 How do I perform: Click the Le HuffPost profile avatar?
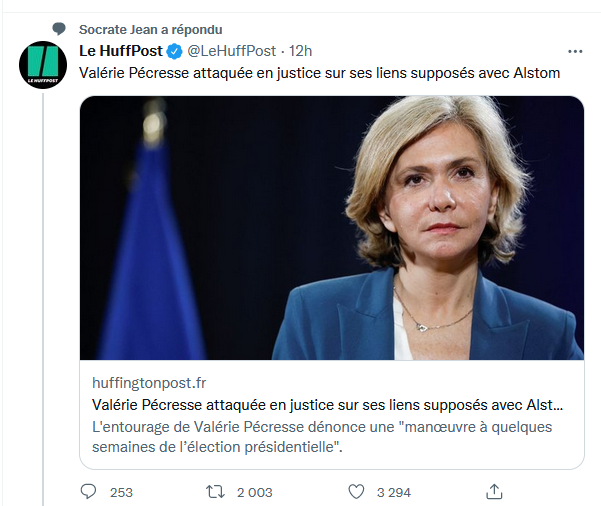point(44,64)
